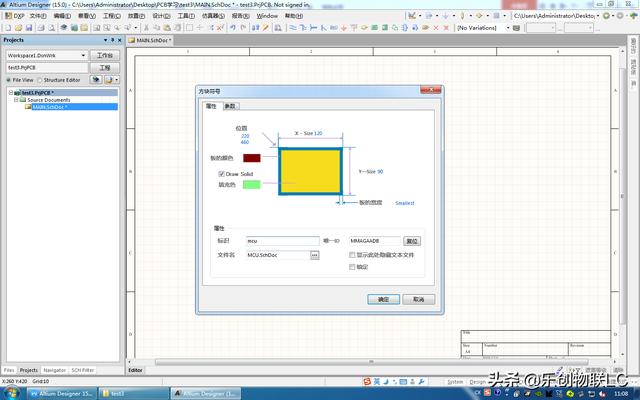Screen dimensions: 640x400
Task: Open the No Variations dropdown
Action: (x=508, y=28)
